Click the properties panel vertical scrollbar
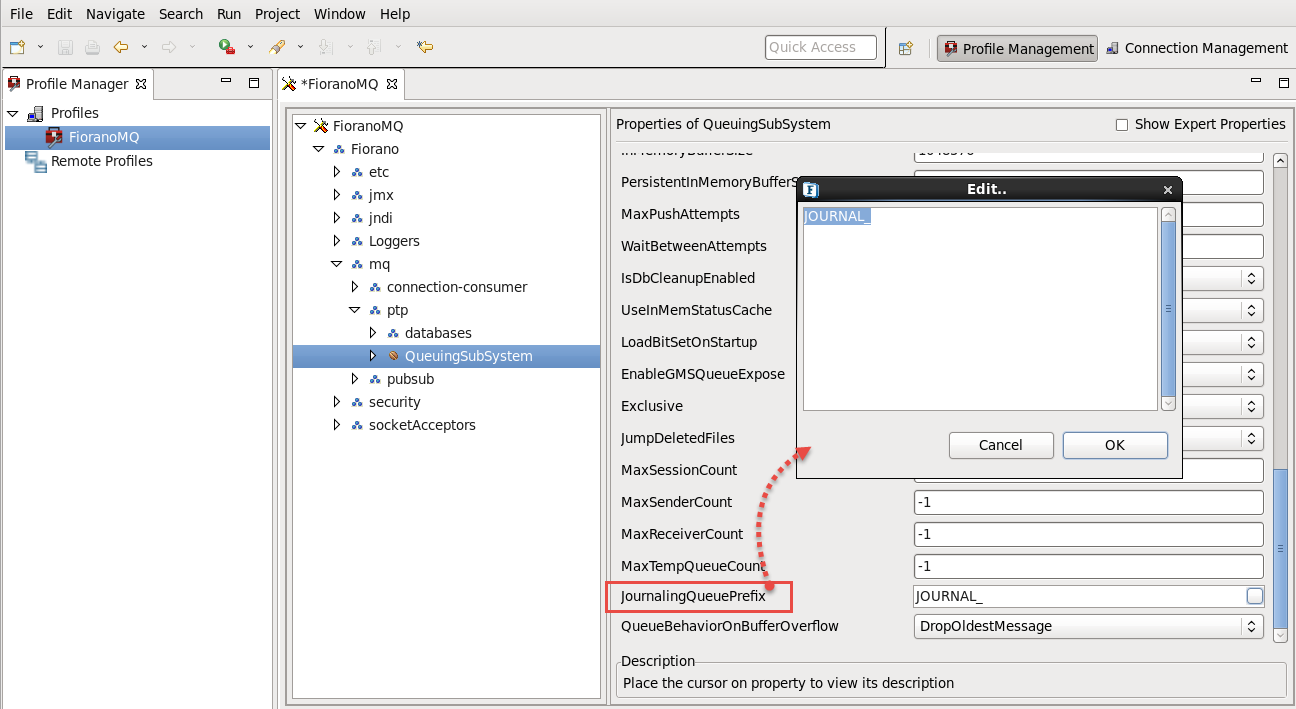The width and height of the screenshot is (1296, 709). point(1280,397)
